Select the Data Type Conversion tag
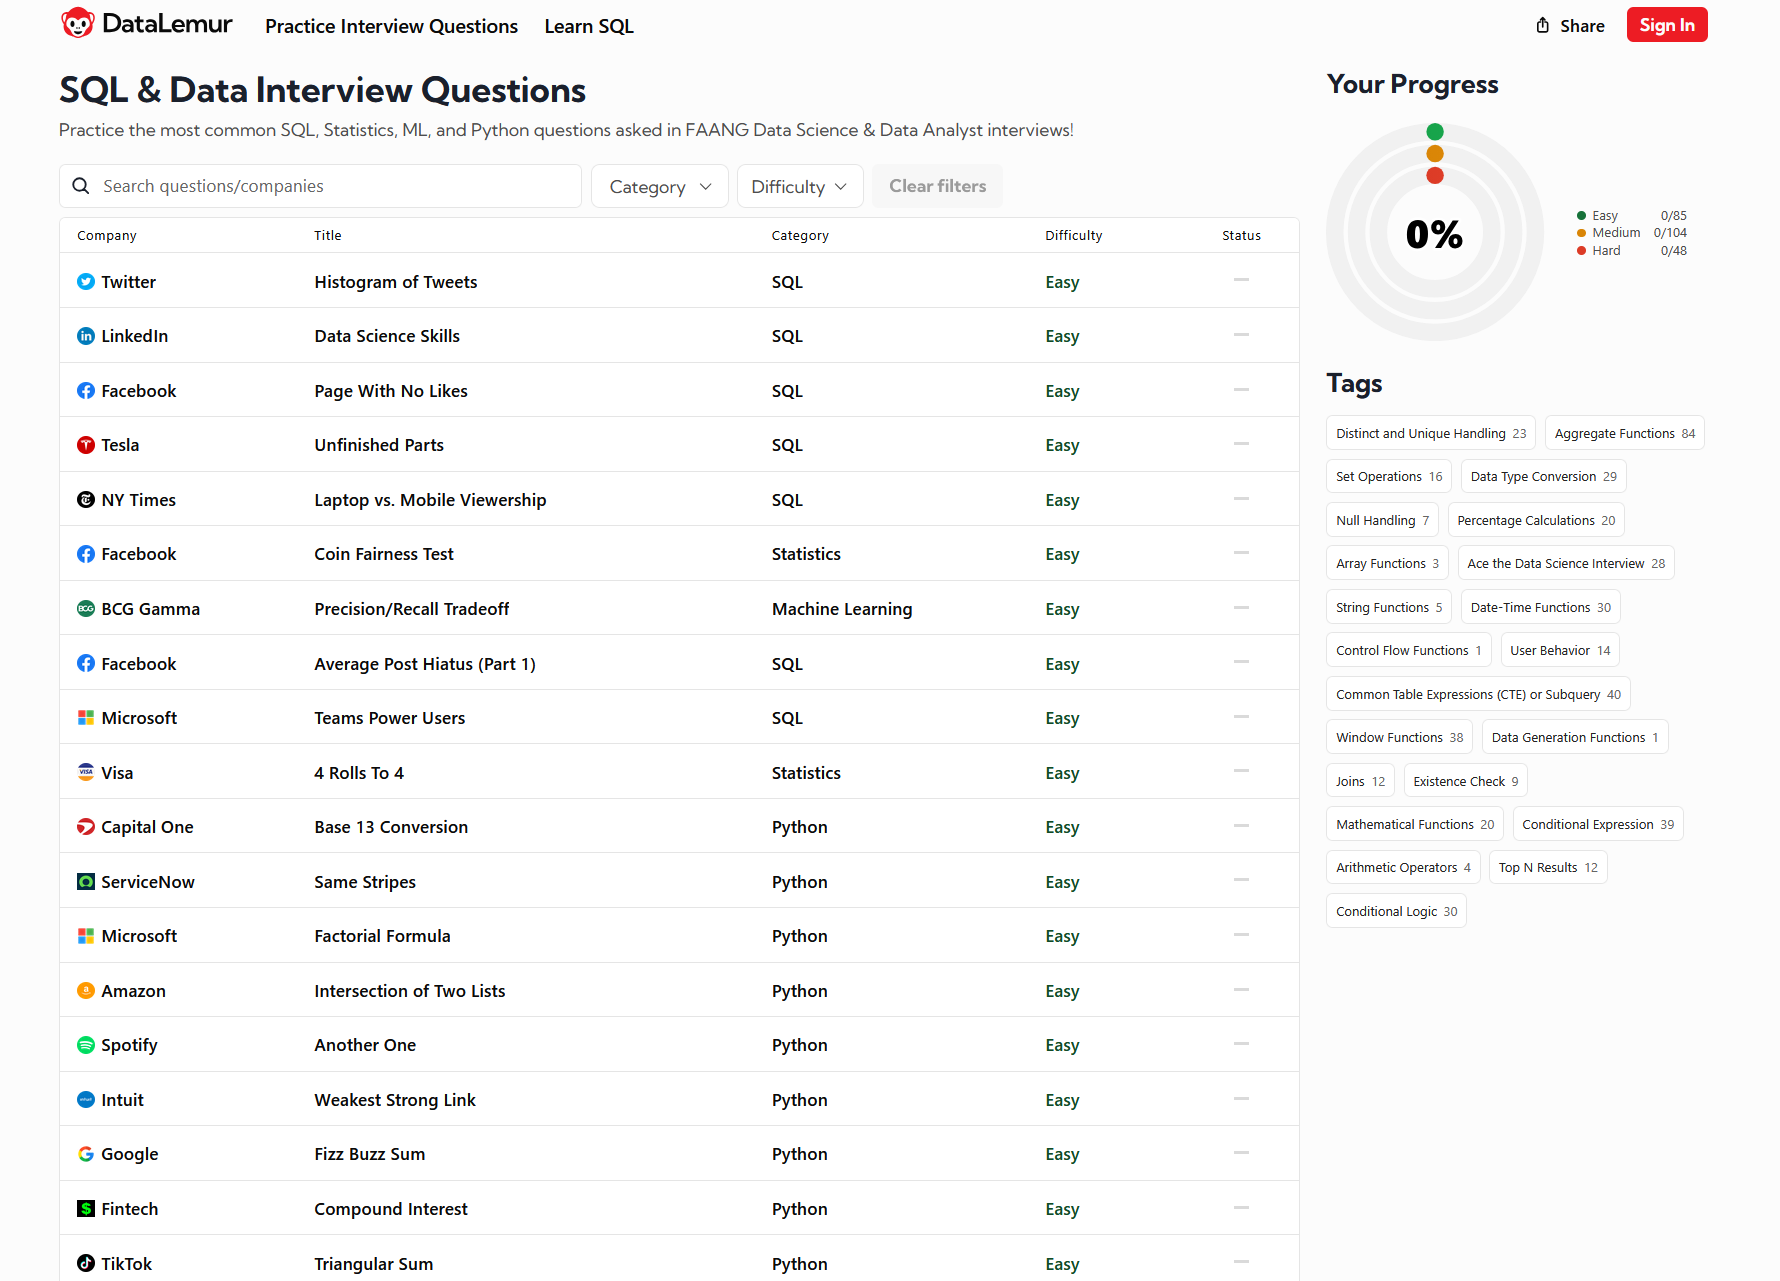Viewport: 1780px width, 1281px height. [1543, 476]
